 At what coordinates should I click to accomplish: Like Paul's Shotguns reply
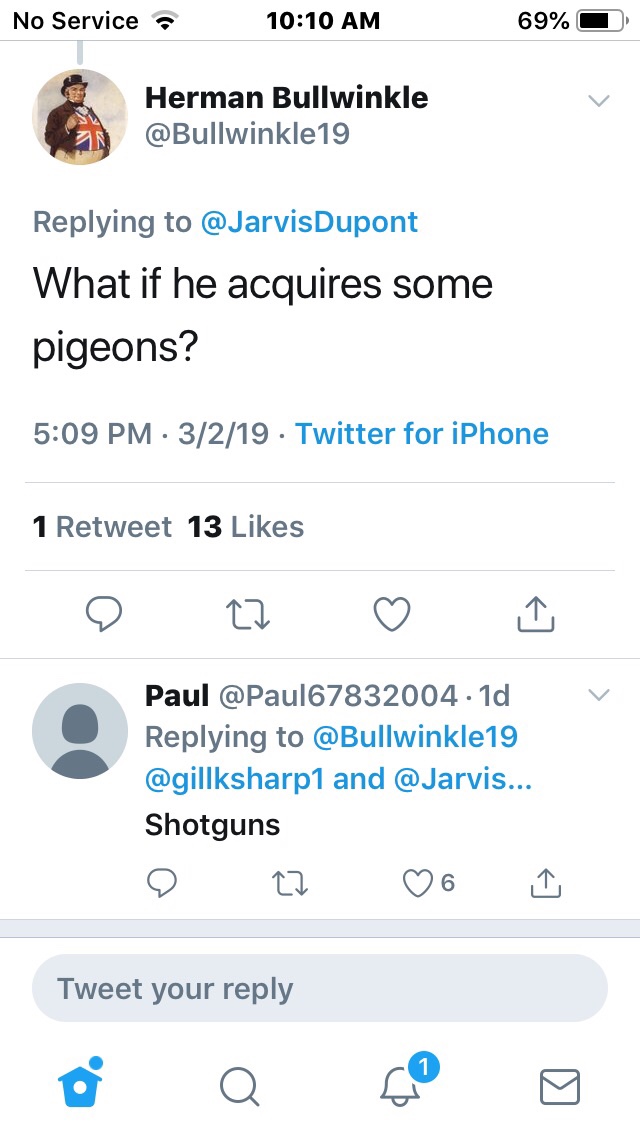pos(416,882)
